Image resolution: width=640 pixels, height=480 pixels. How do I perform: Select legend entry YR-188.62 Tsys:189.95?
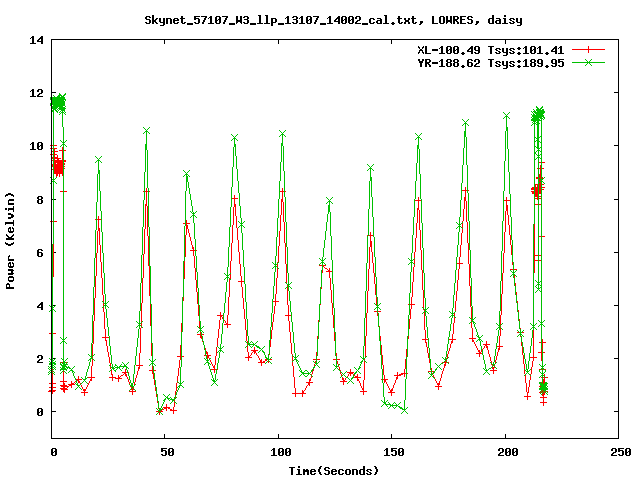coord(491,63)
